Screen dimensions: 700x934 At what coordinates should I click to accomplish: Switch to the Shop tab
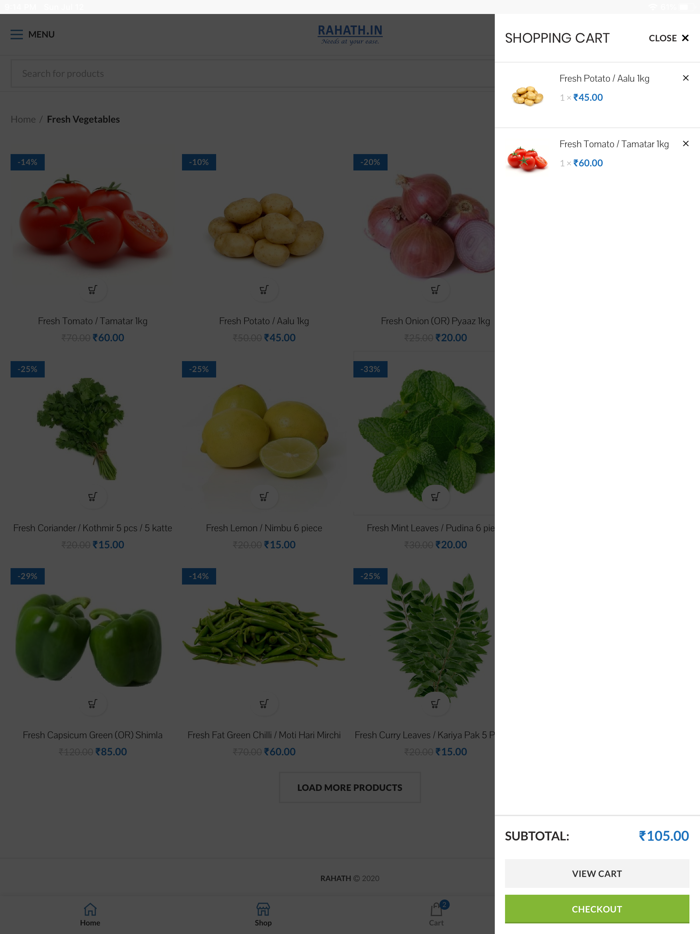tap(263, 914)
